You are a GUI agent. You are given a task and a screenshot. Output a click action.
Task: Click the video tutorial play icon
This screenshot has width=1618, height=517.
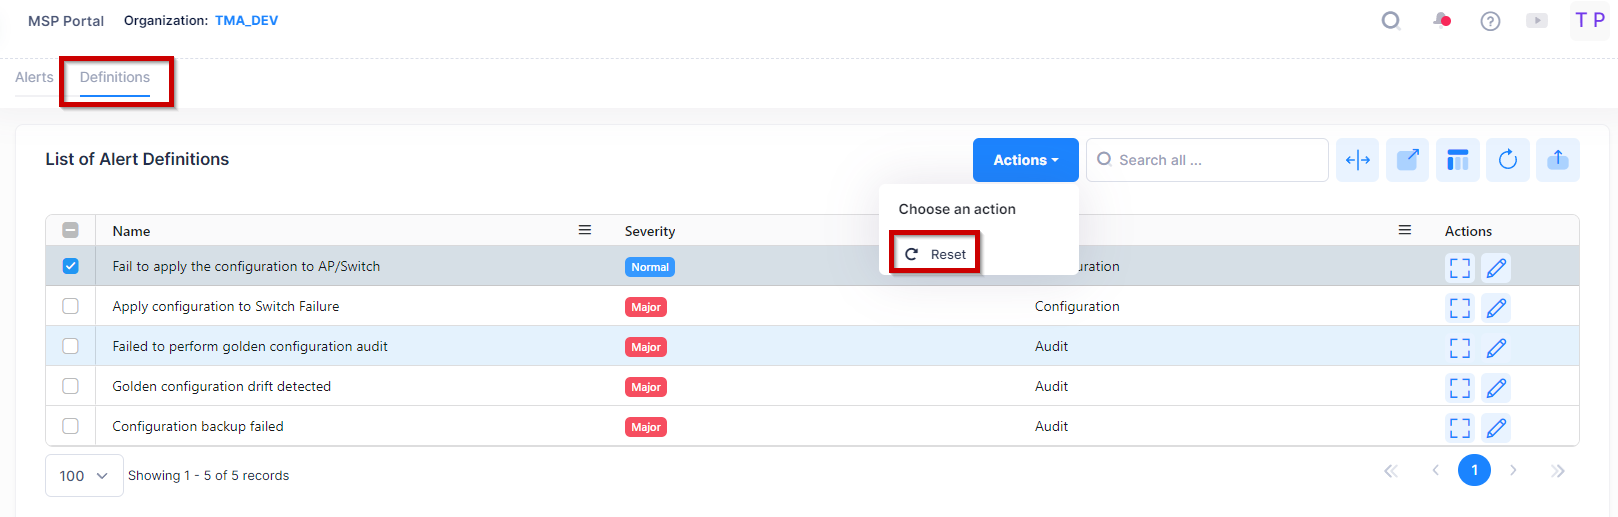tap(1537, 21)
